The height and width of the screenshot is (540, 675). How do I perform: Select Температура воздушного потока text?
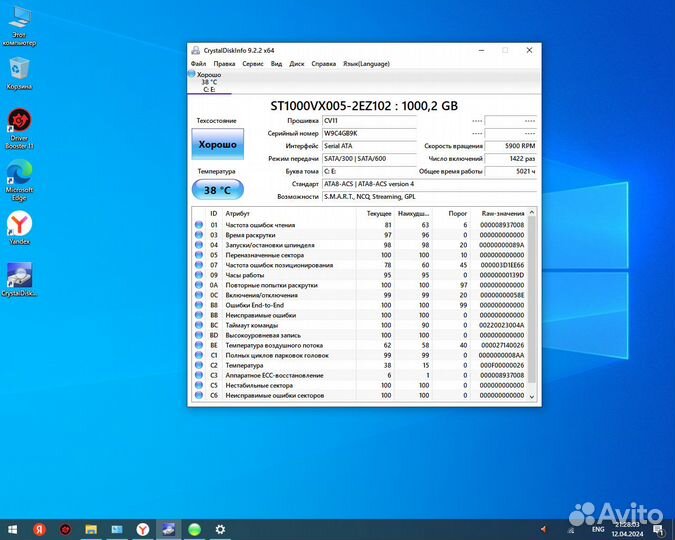point(274,345)
